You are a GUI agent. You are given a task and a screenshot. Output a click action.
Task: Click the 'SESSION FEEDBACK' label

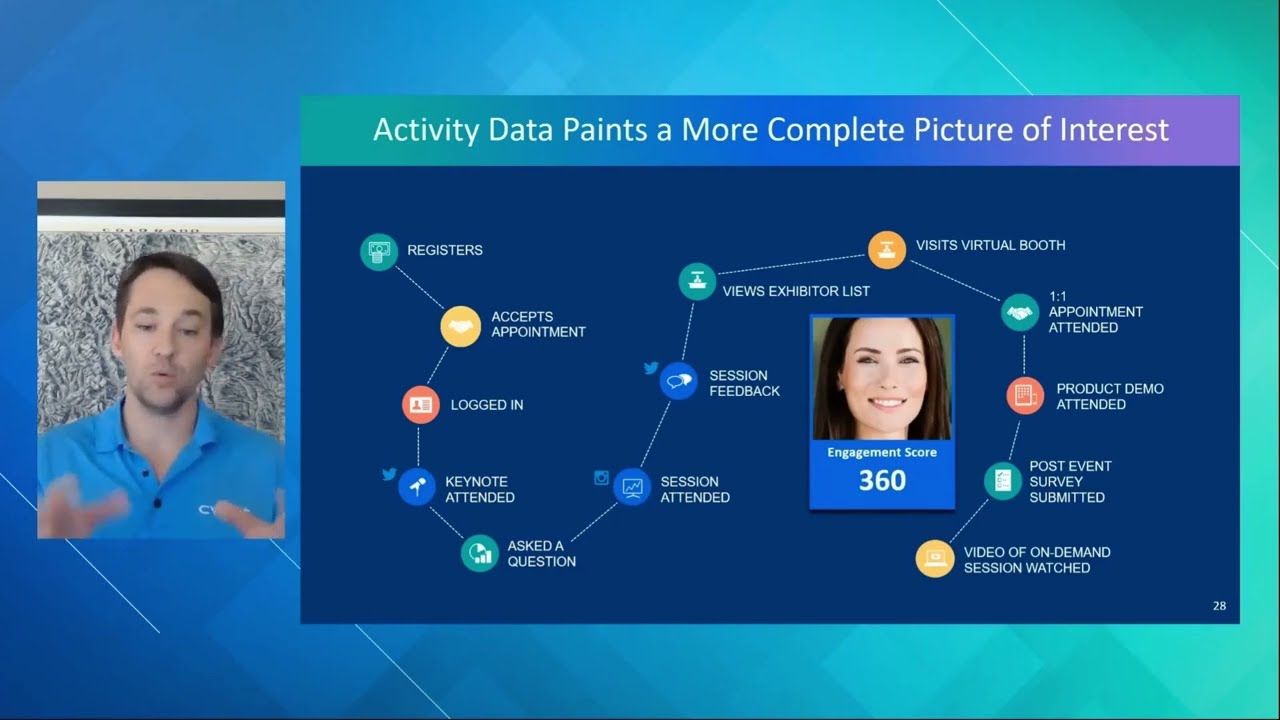[745, 383]
